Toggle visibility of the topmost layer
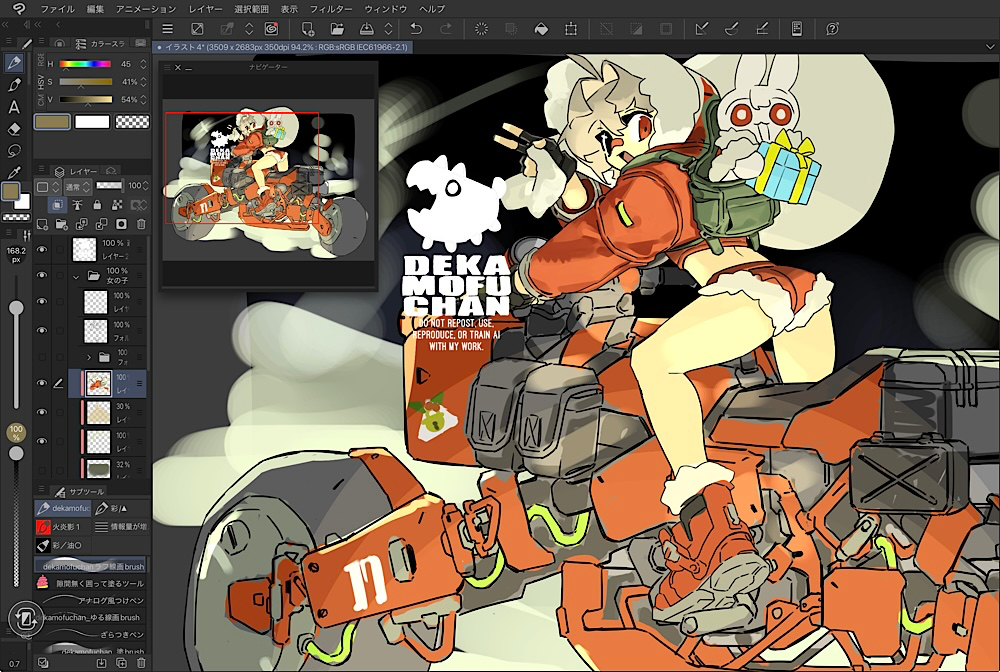The width and height of the screenshot is (1000, 672). point(42,249)
